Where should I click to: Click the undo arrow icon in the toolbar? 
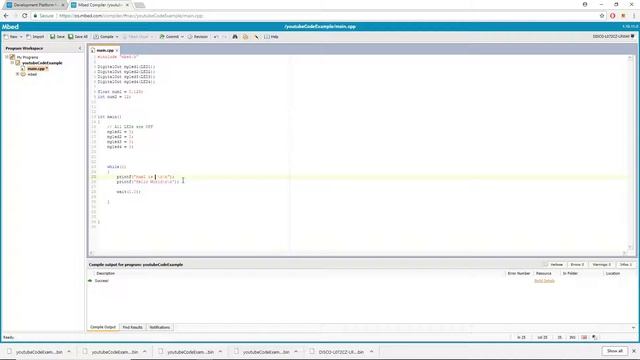click(216, 37)
